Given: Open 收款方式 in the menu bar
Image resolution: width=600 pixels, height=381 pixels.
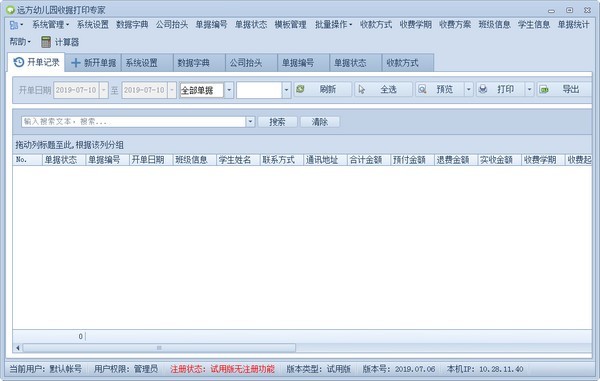Looking at the screenshot, I should point(376,25).
